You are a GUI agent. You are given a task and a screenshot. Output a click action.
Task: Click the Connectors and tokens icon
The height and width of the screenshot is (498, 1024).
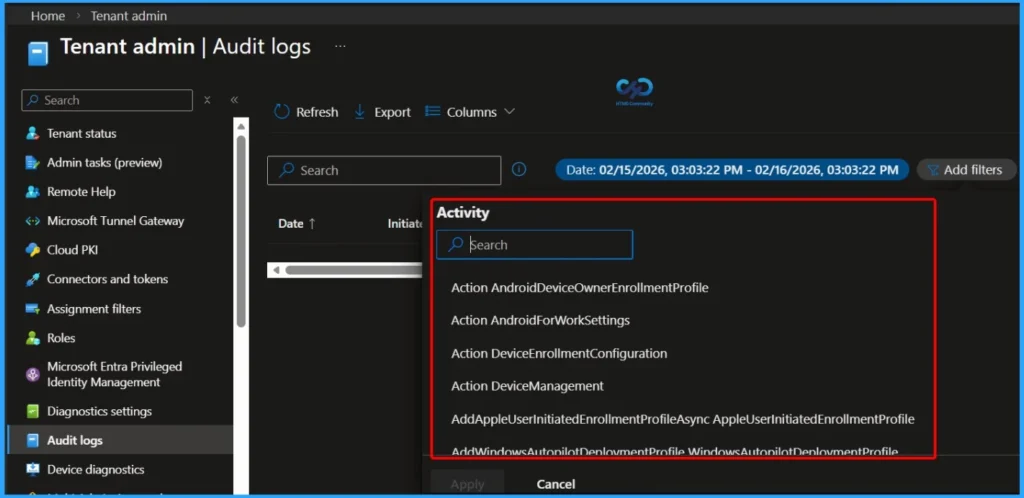click(33, 279)
